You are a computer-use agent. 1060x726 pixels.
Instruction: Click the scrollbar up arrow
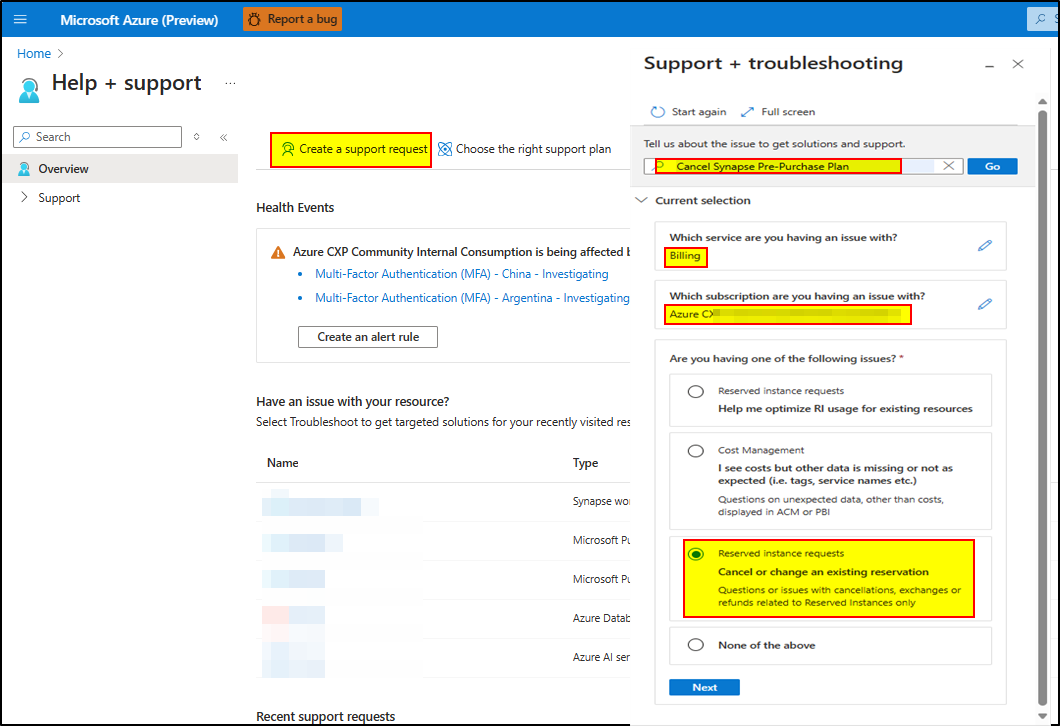point(1042,102)
